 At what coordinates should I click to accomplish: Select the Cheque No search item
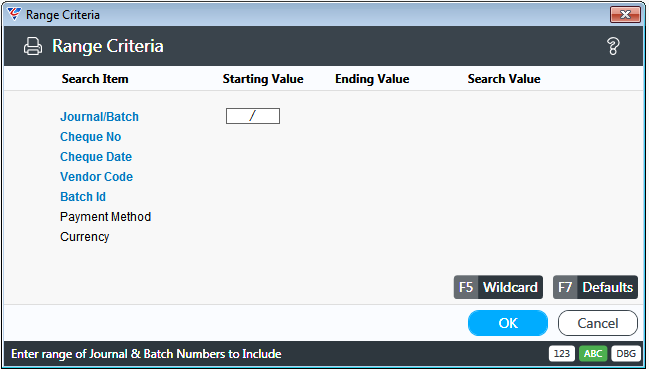click(91, 137)
